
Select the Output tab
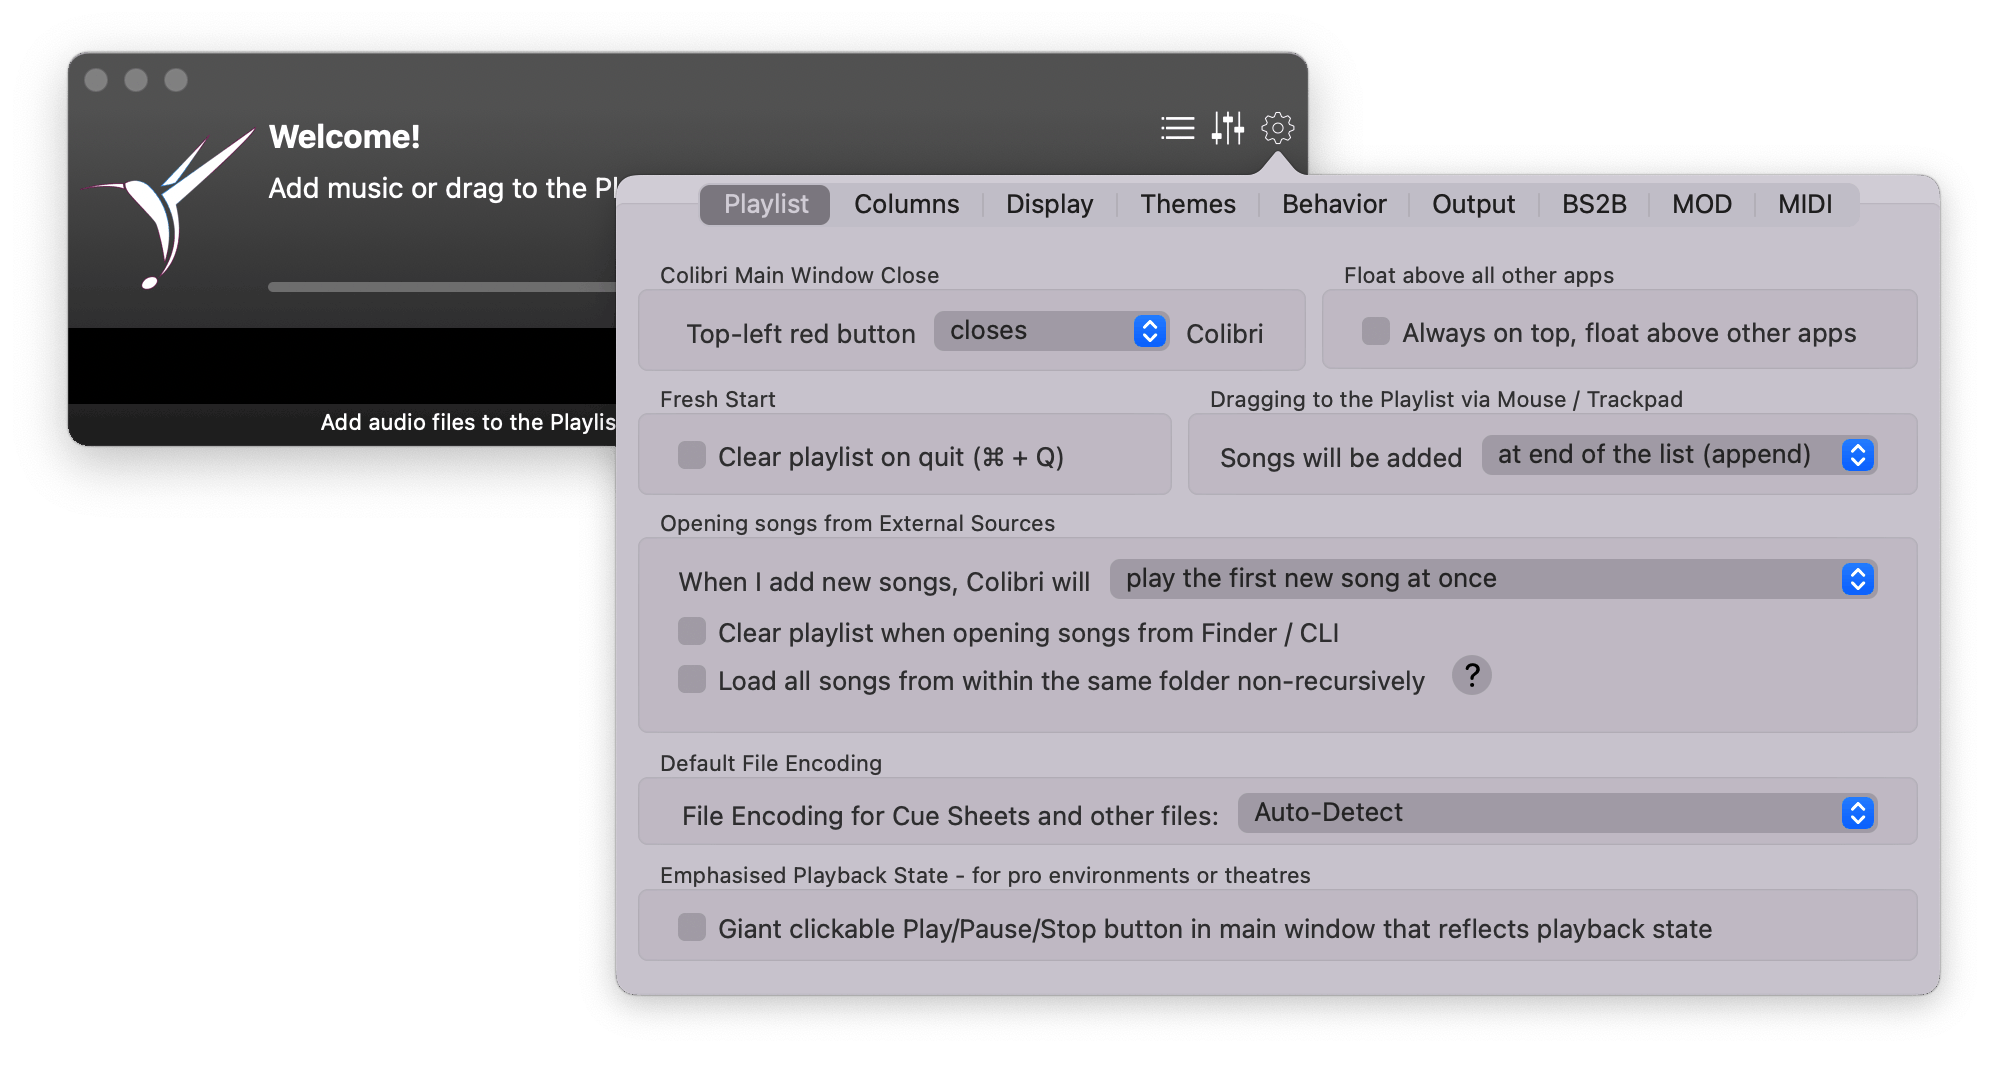coord(1473,204)
